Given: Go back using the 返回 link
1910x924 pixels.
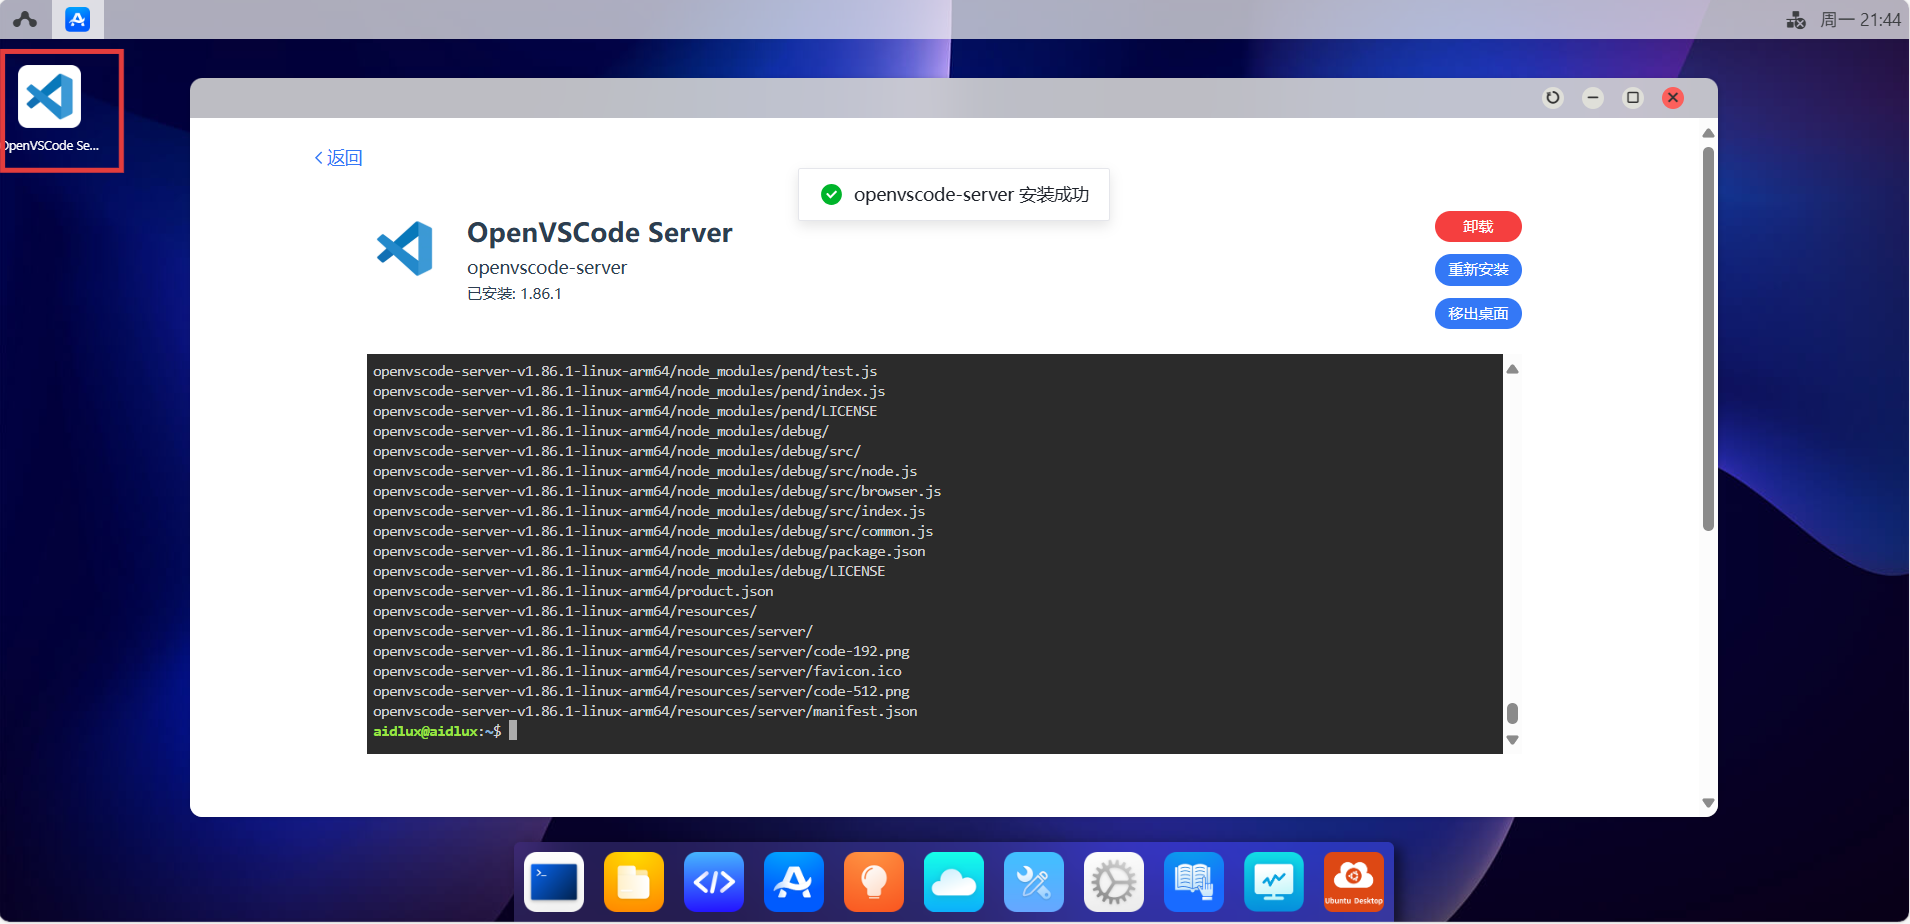Looking at the screenshot, I should [x=339, y=158].
